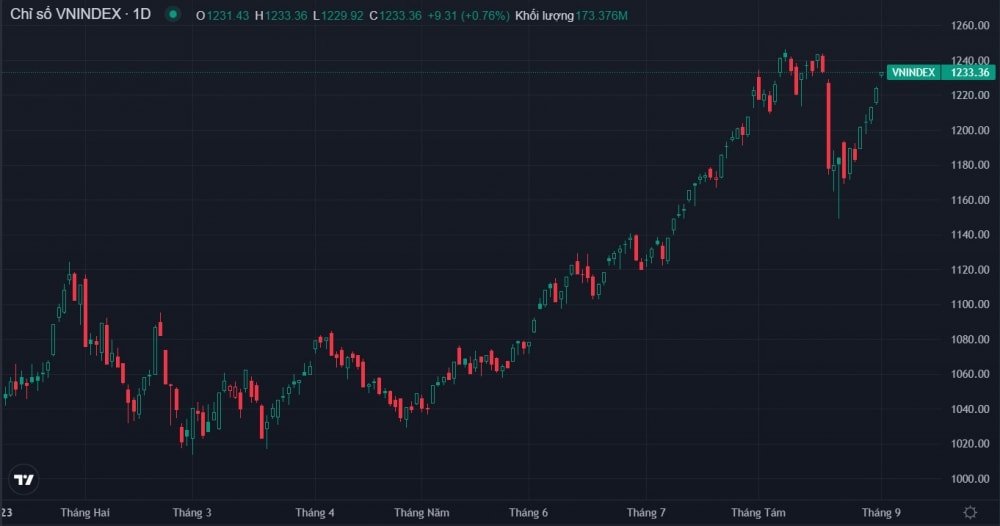Screen dimensions: 1000x526
Task: Click the 1160.00 price axis label
Action: pyautogui.click(x=970, y=200)
